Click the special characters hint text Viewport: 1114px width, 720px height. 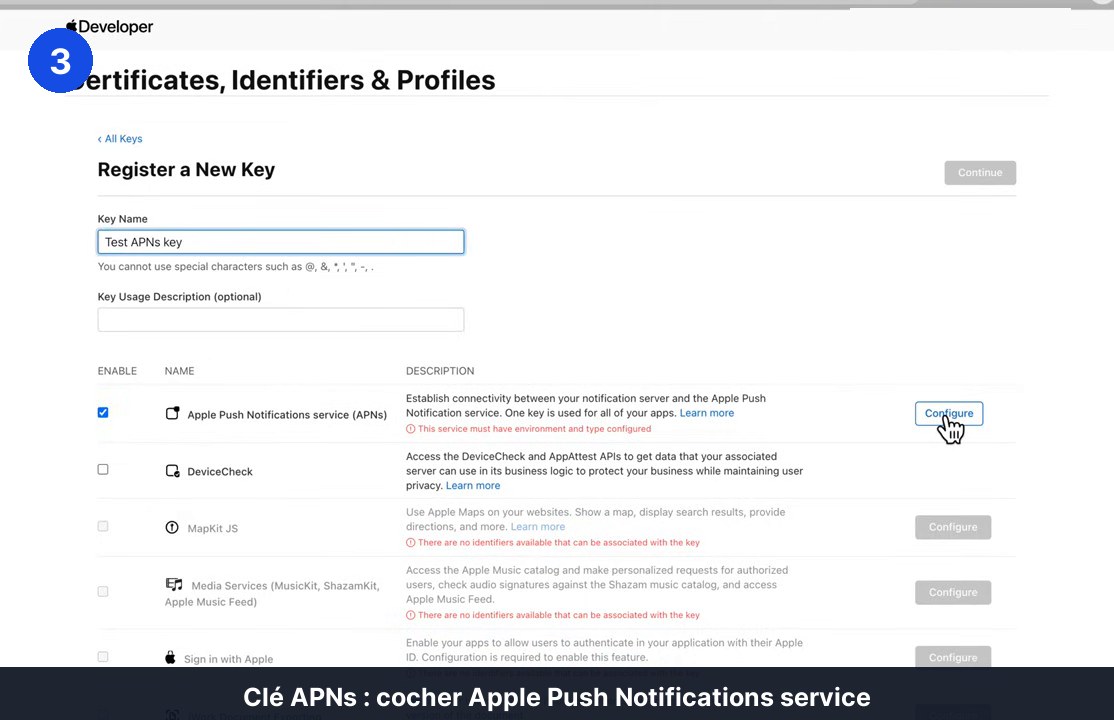236,267
